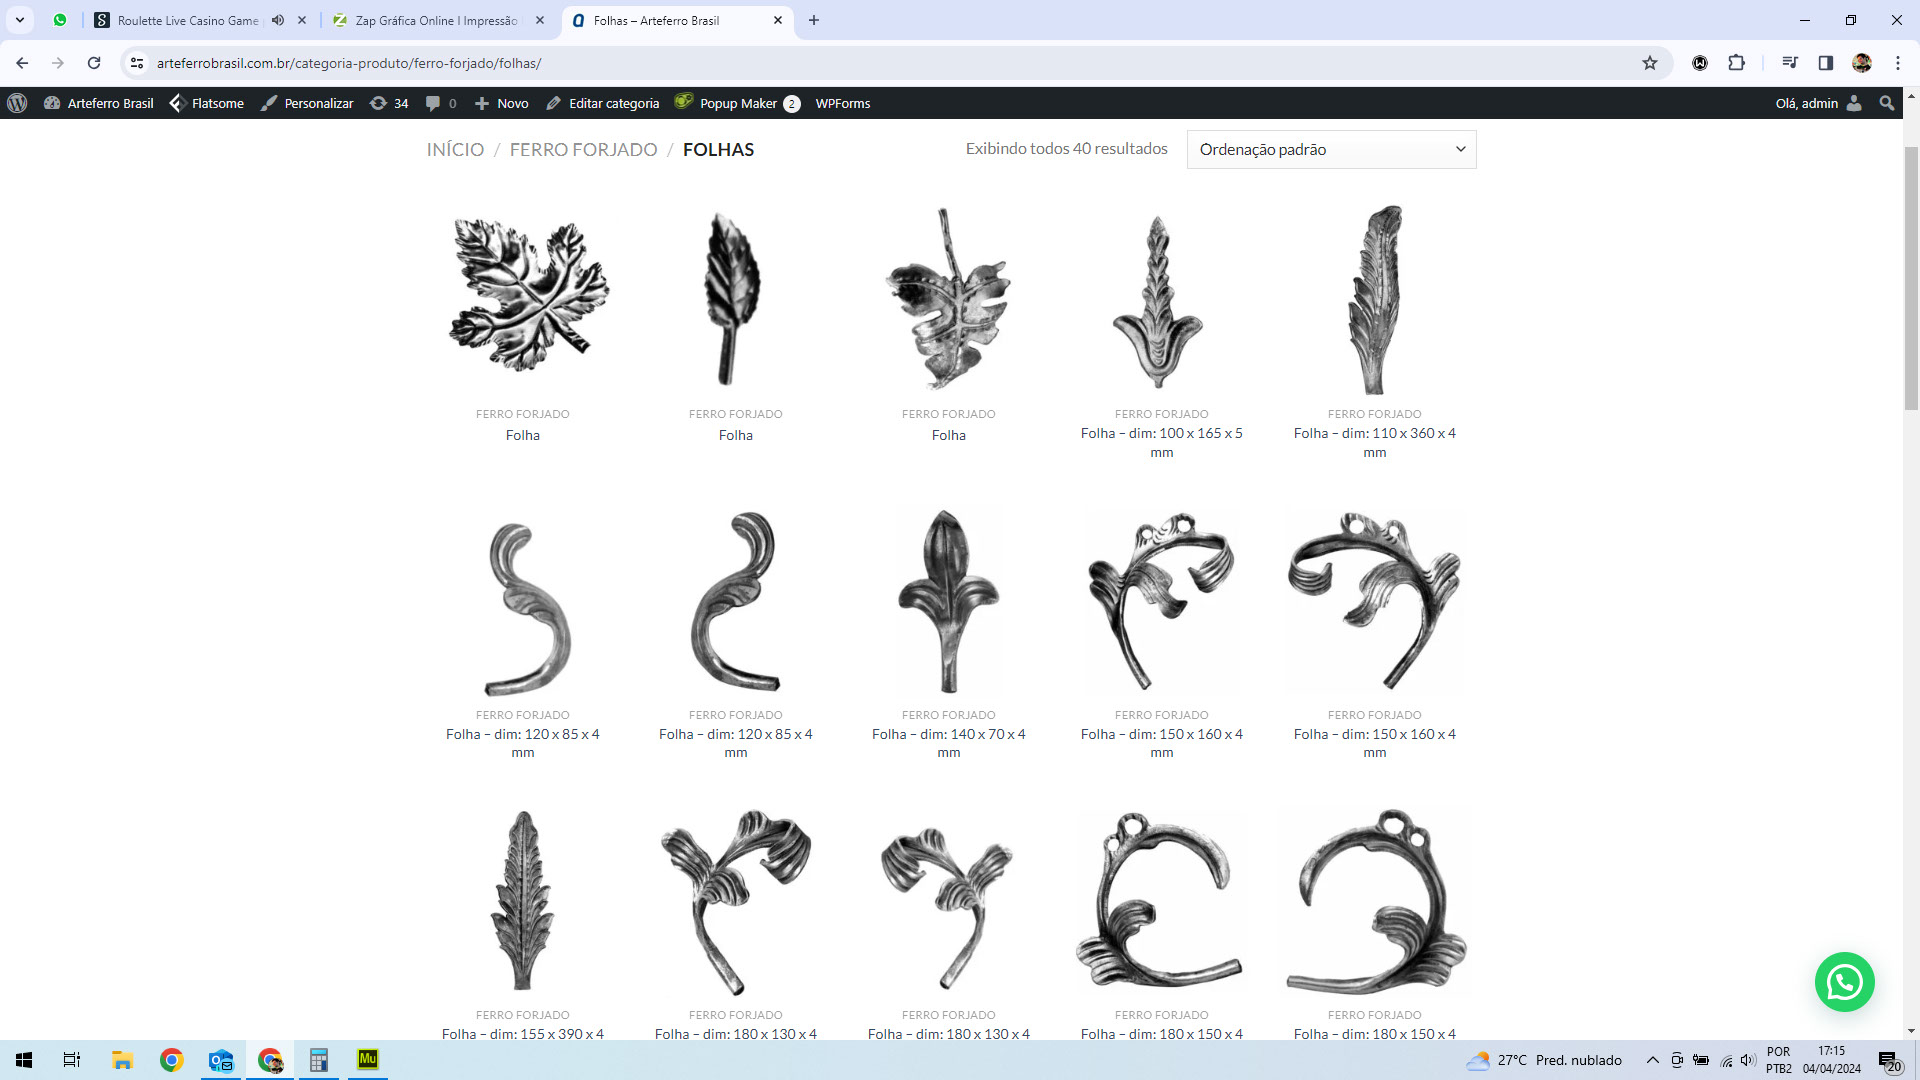
Task: Open the floating WhatsApp chat button
Action: (x=1844, y=982)
